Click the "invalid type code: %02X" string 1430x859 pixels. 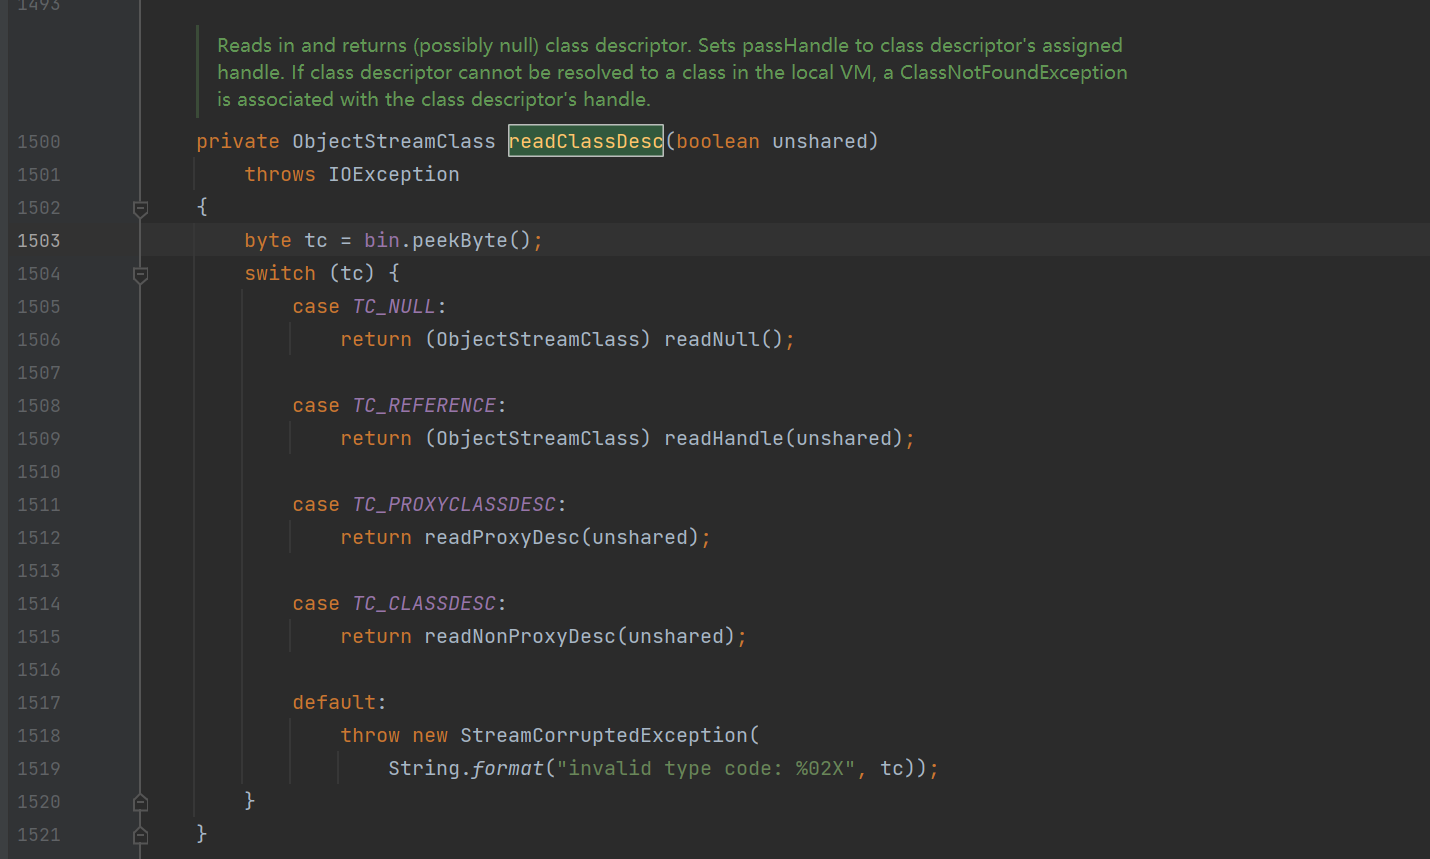pos(705,768)
